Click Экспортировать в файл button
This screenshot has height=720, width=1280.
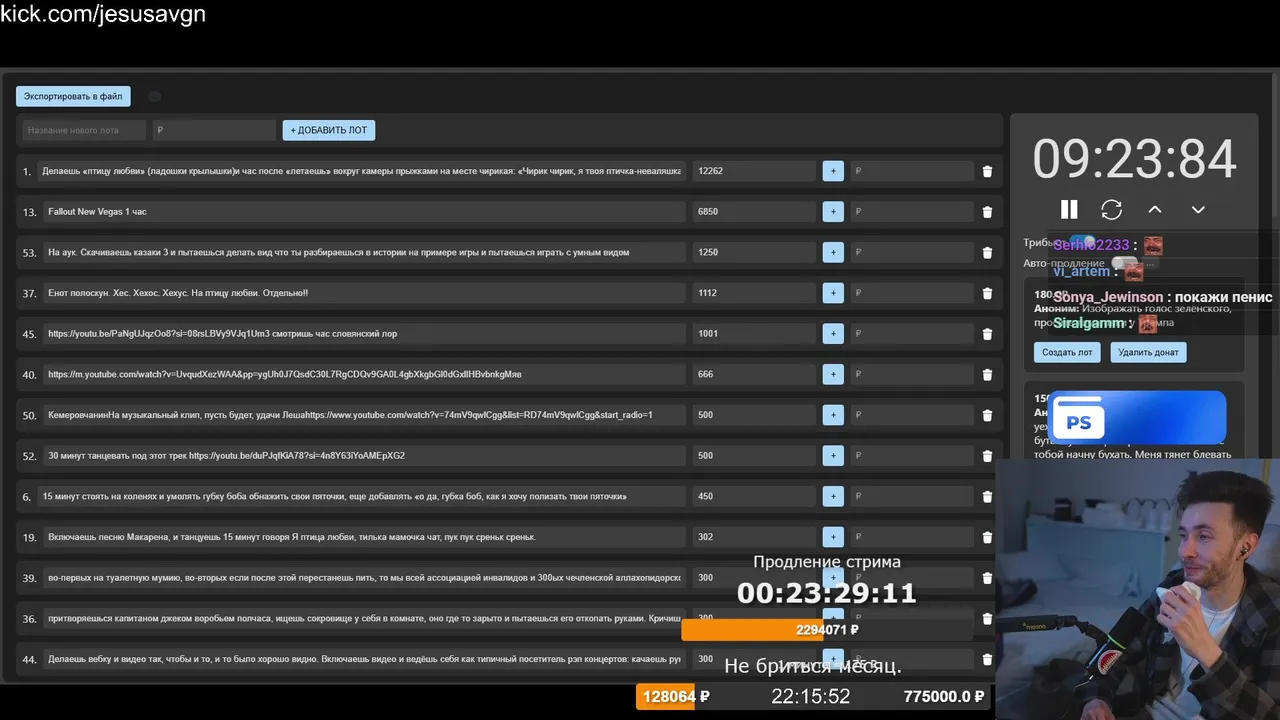click(73, 97)
